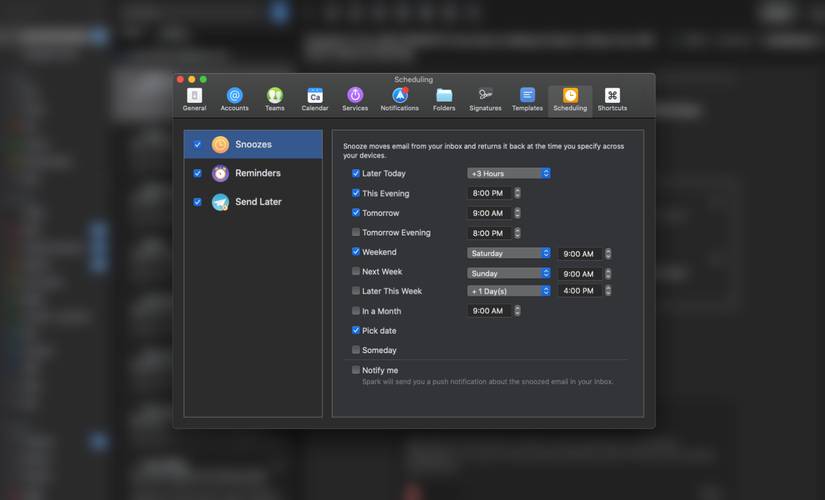Adjust Next Week time stepper arrows

pyautogui.click(x=608, y=274)
